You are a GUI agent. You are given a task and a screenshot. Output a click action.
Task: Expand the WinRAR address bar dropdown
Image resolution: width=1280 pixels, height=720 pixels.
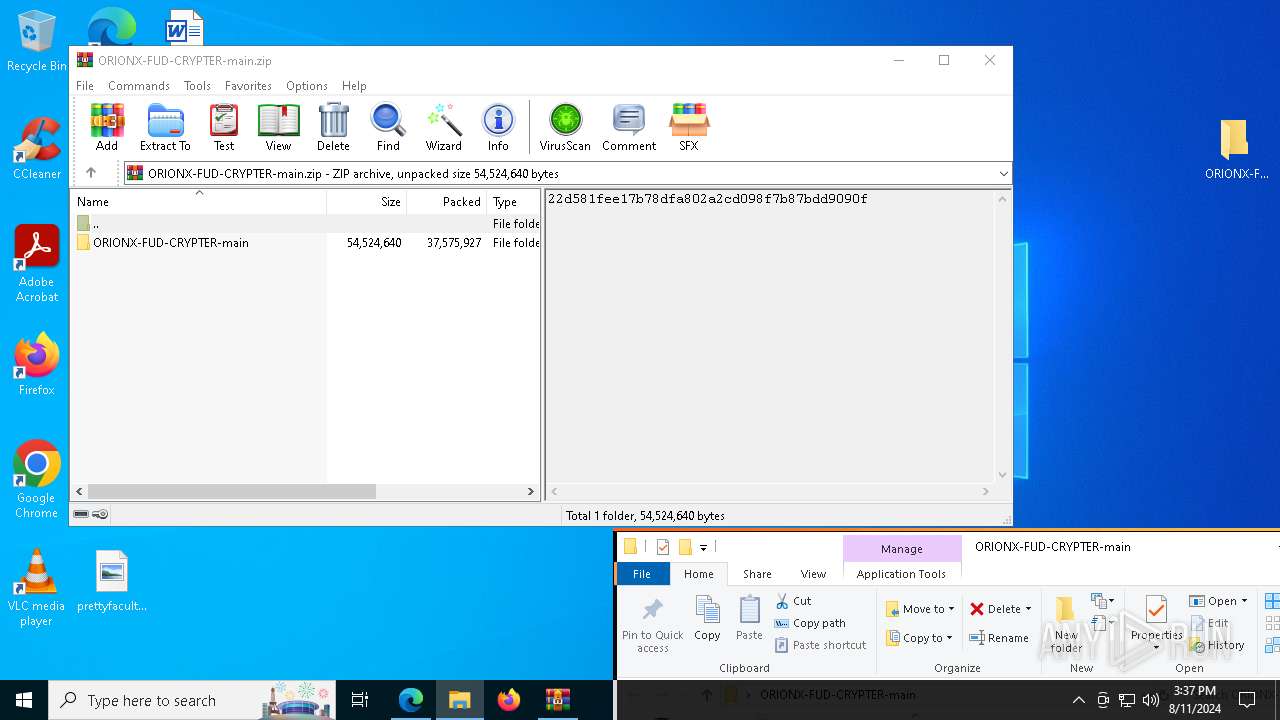(x=1003, y=174)
